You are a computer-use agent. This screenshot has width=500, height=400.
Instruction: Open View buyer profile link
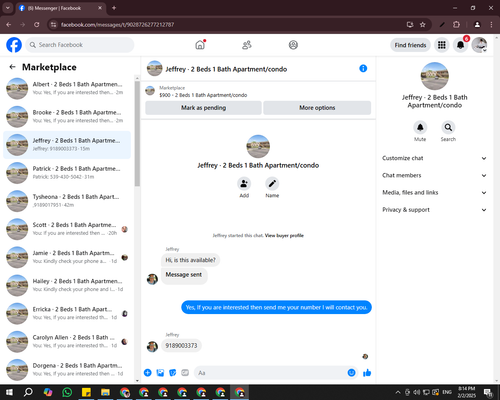(x=284, y=235)
